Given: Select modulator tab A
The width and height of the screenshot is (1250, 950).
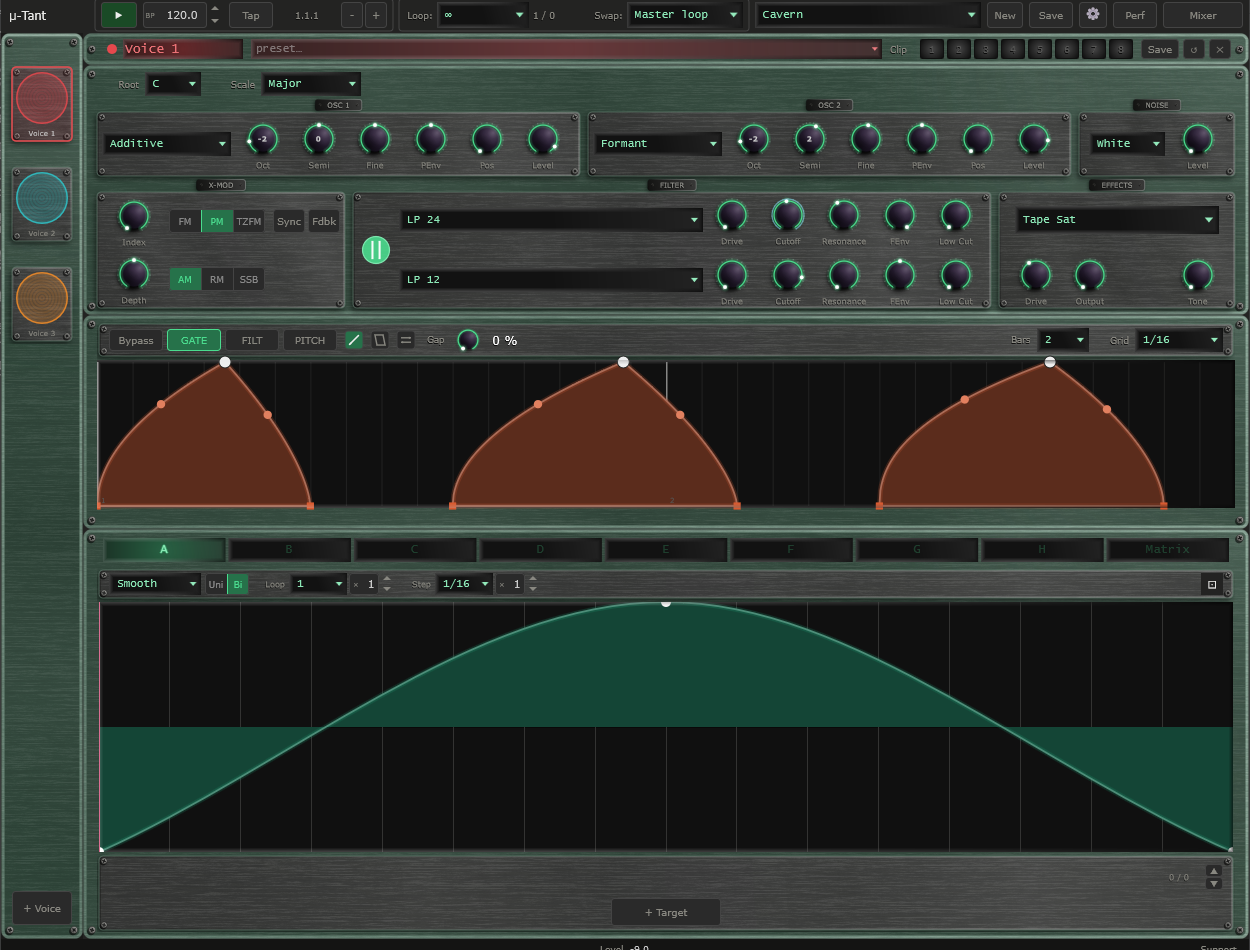Looking at the screenshot, I should coord(164,549).
